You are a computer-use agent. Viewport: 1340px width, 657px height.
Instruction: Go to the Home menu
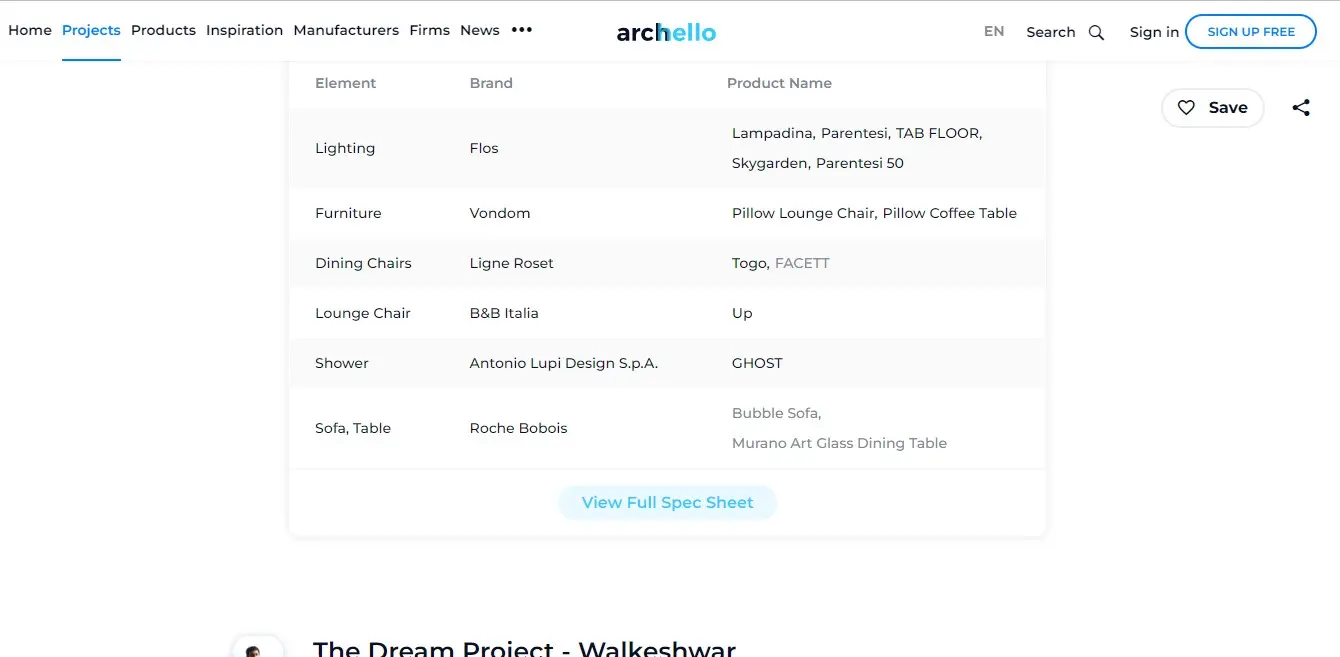(x=30, y=30)
